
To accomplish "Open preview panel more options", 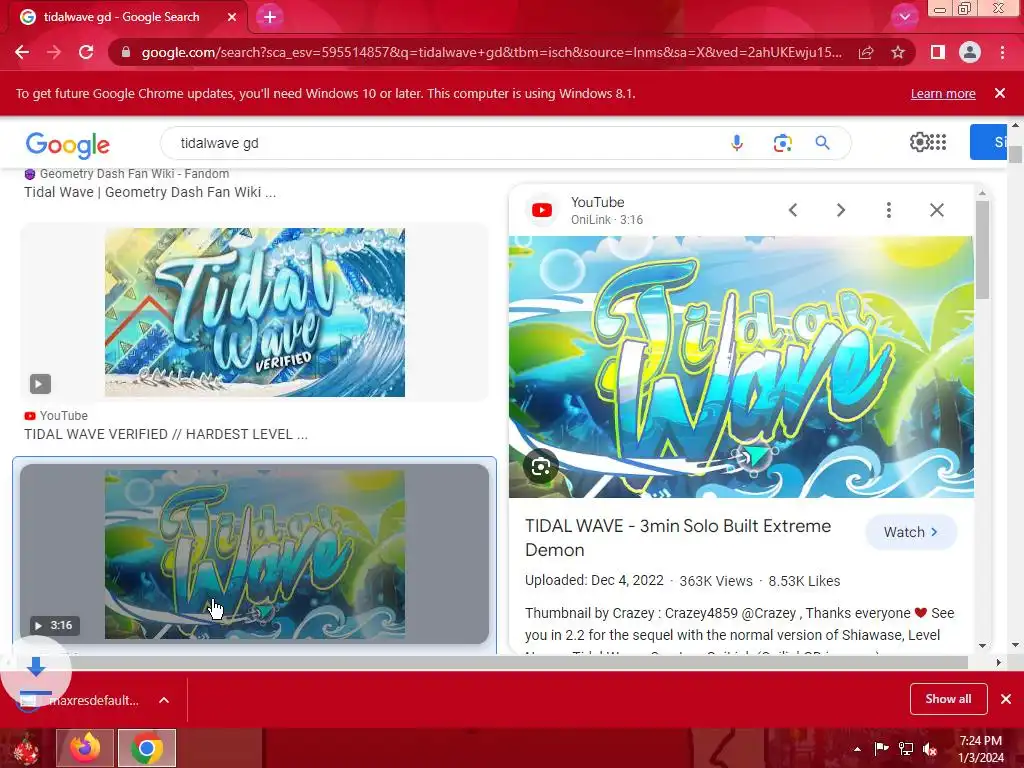I will (889, 210).
